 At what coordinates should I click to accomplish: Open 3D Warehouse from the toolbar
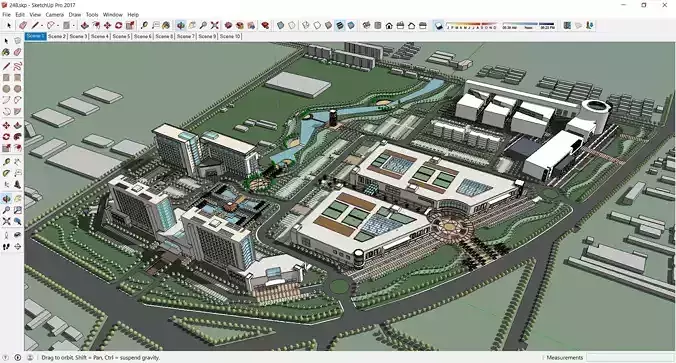pyautogui.click(x=228, y=25)
